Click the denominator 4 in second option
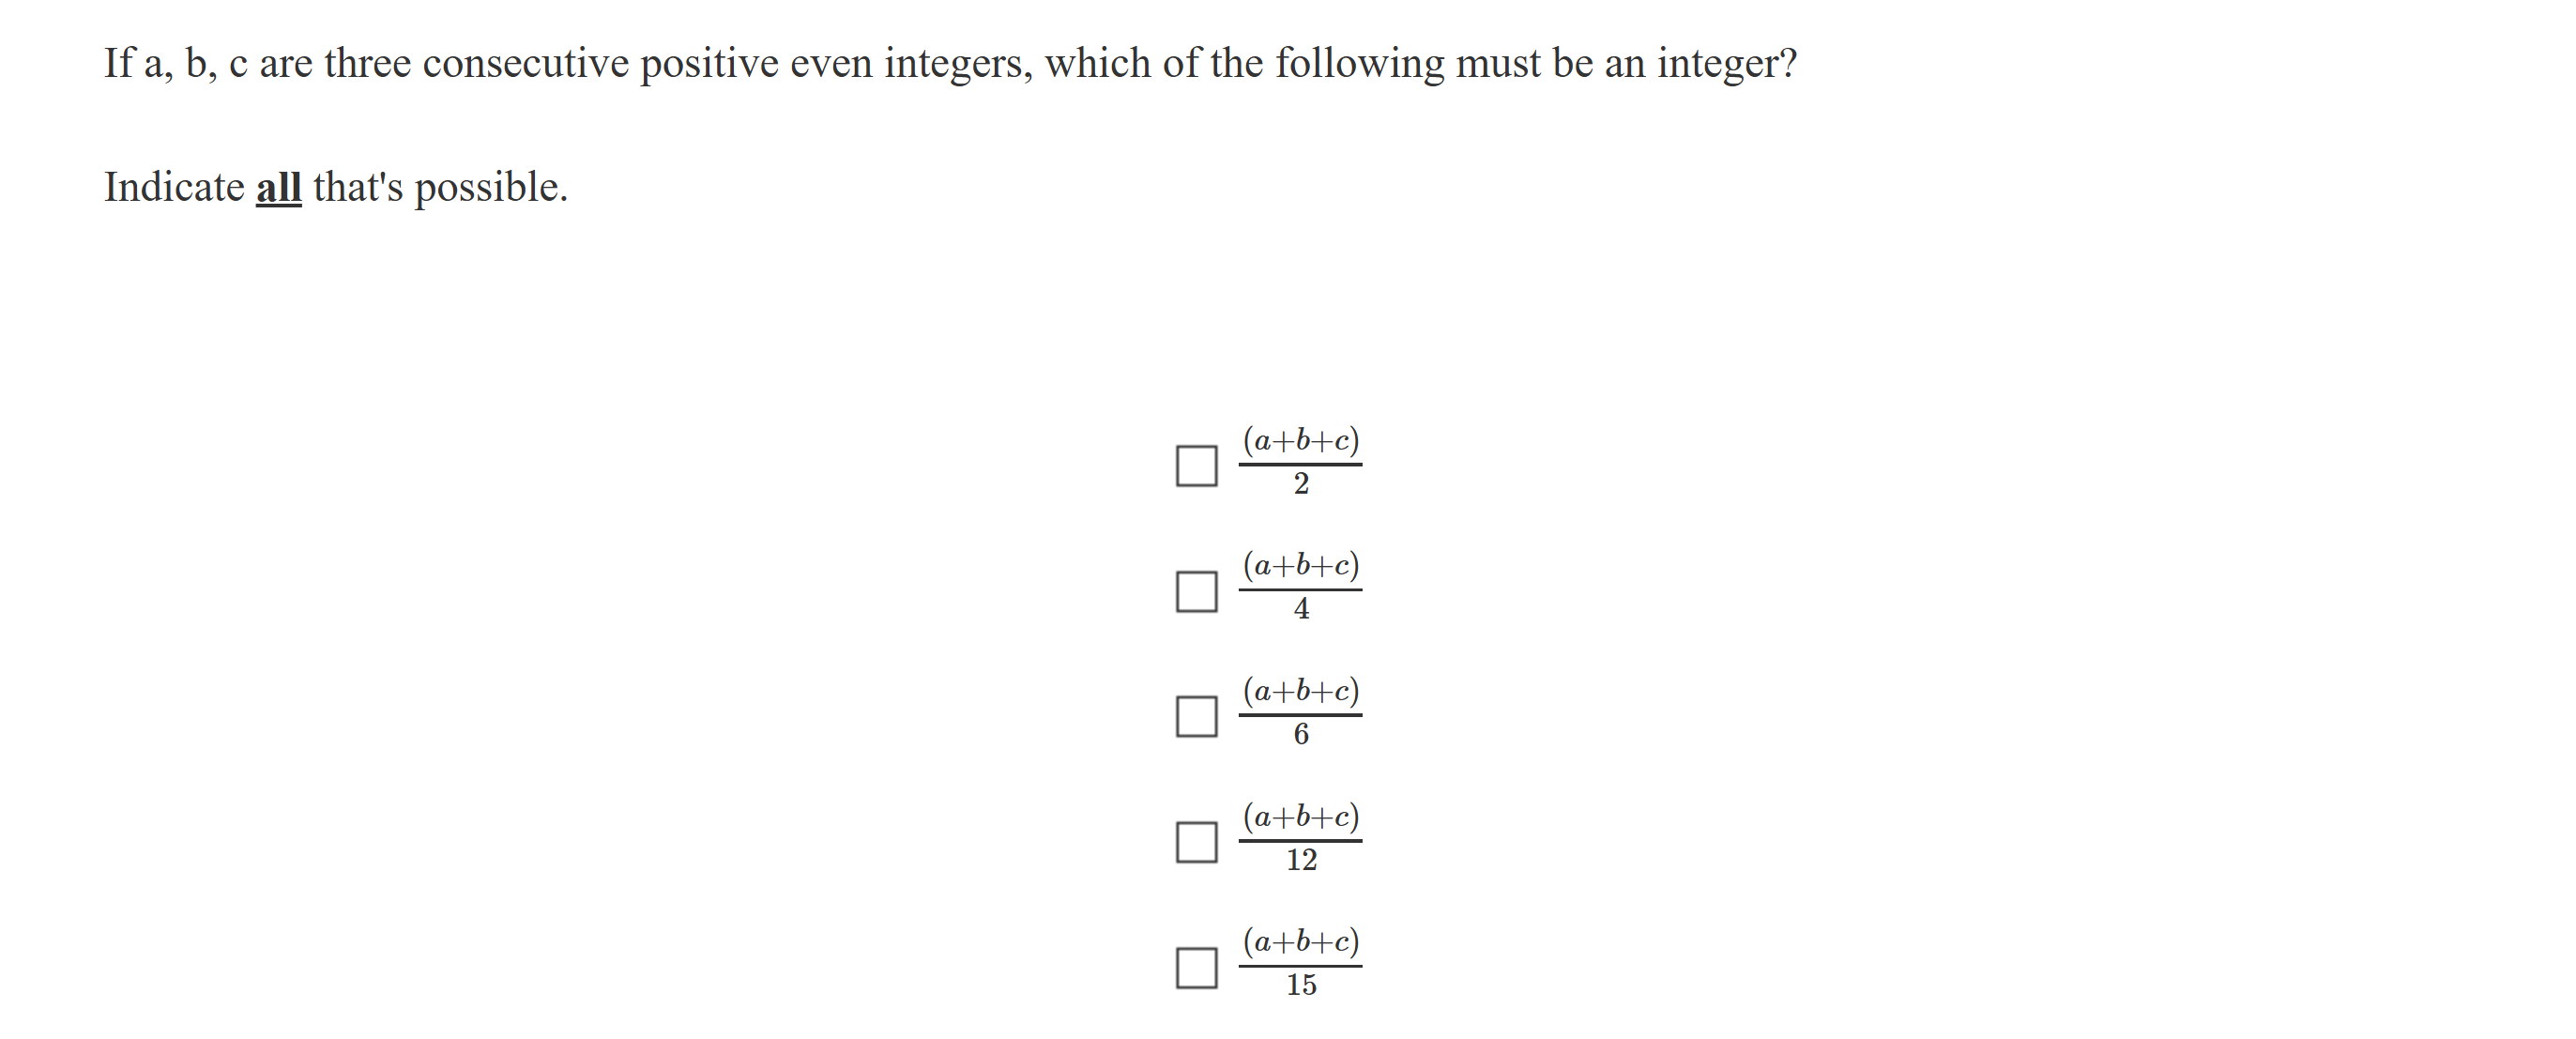 (x=1301, y=610)
